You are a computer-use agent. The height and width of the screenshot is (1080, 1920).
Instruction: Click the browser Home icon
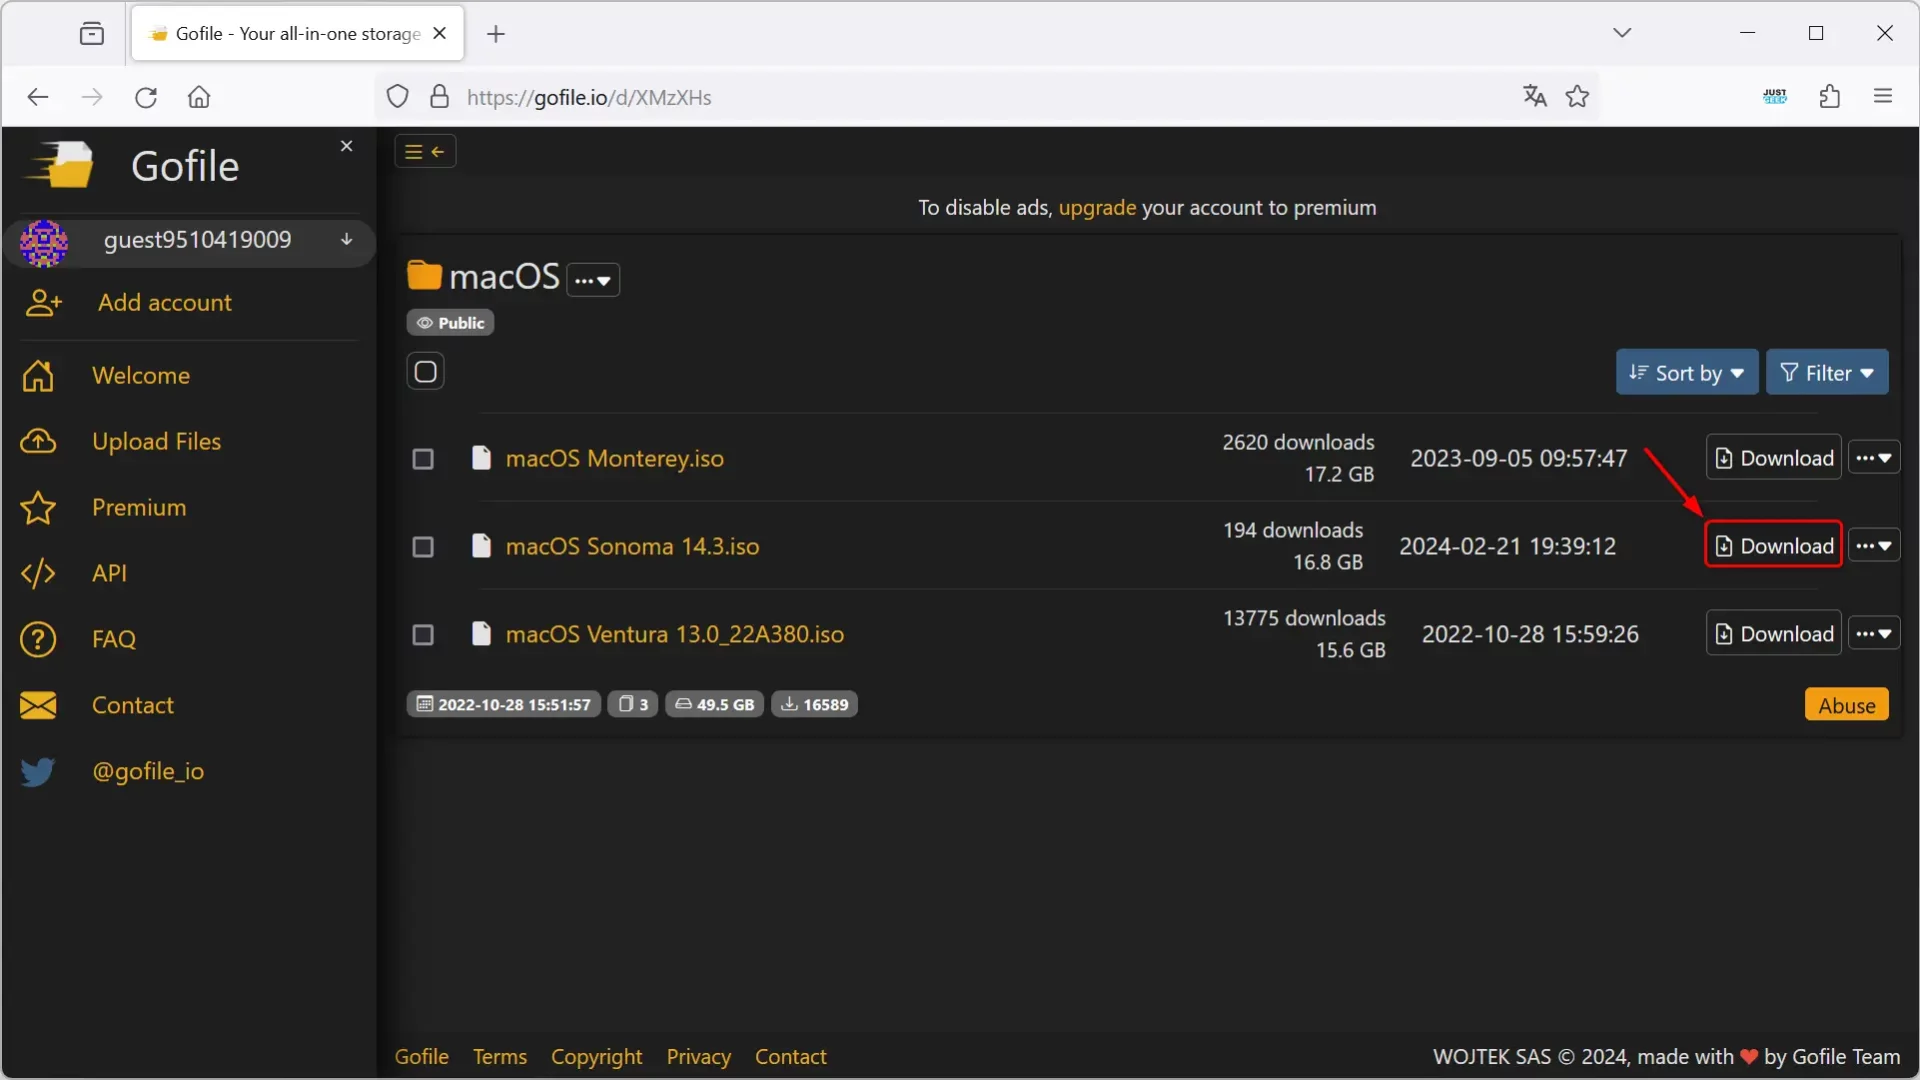tap(199, 97)
